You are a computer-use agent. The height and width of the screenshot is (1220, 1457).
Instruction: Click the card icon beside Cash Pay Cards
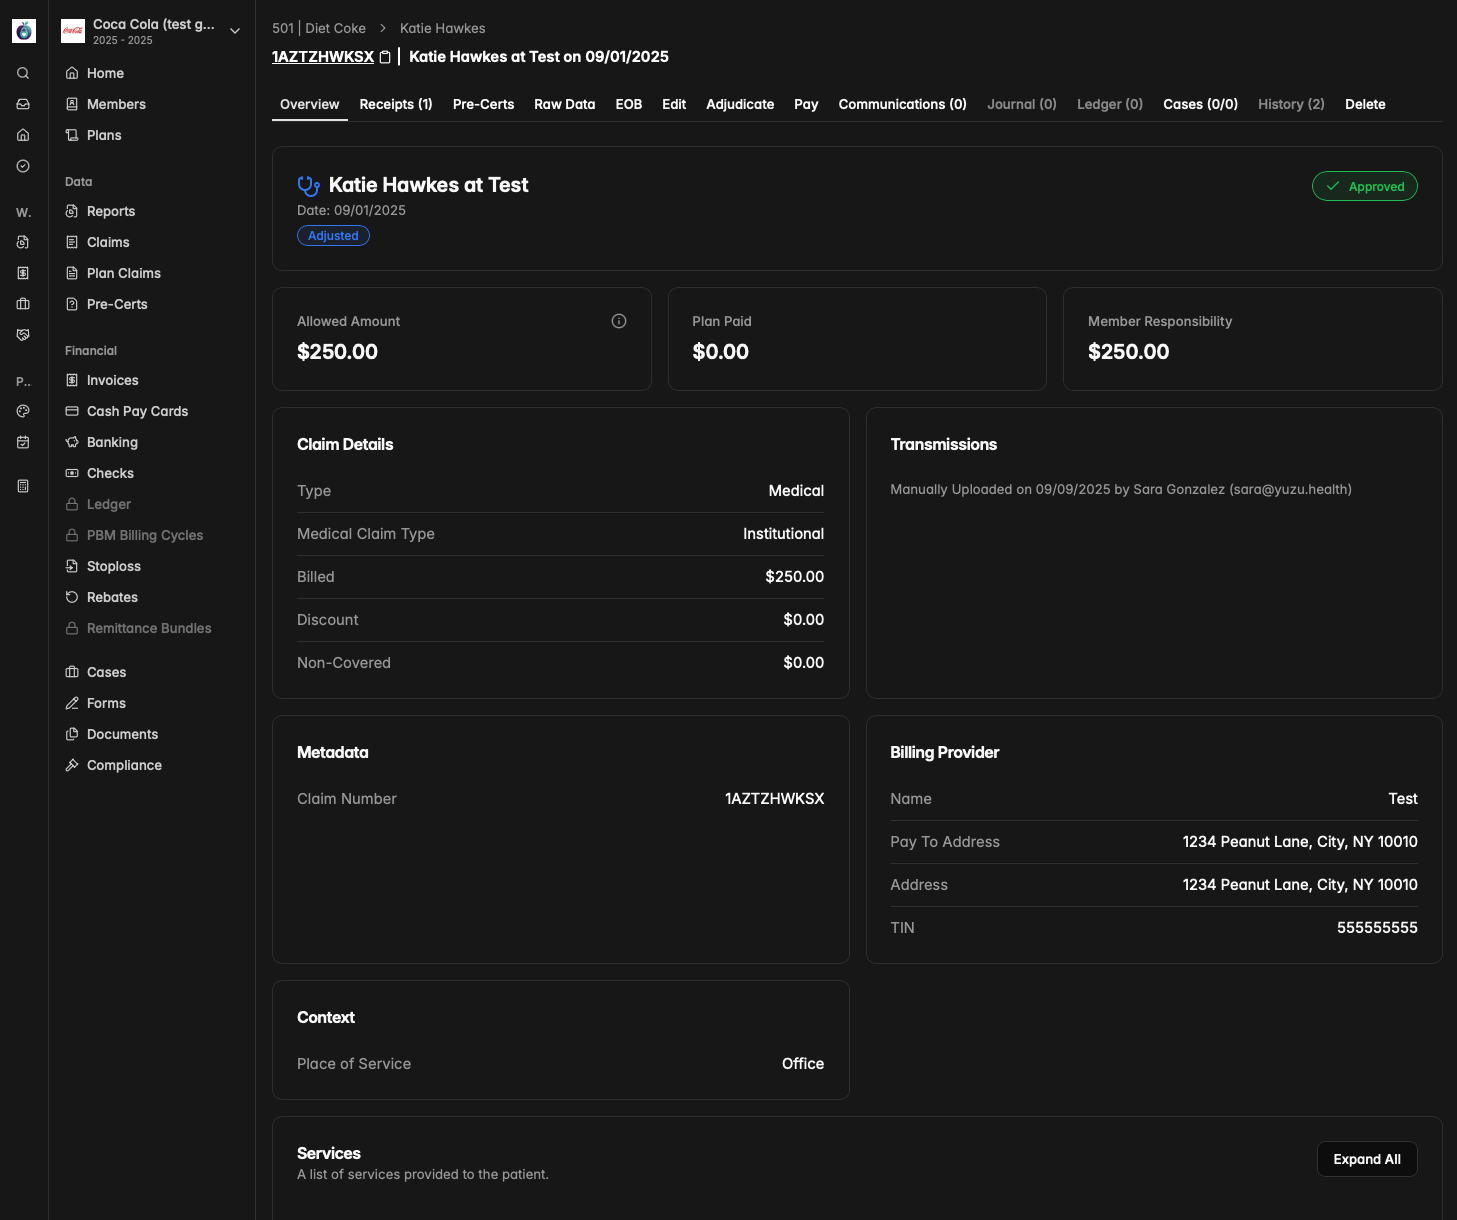[72, 411]
